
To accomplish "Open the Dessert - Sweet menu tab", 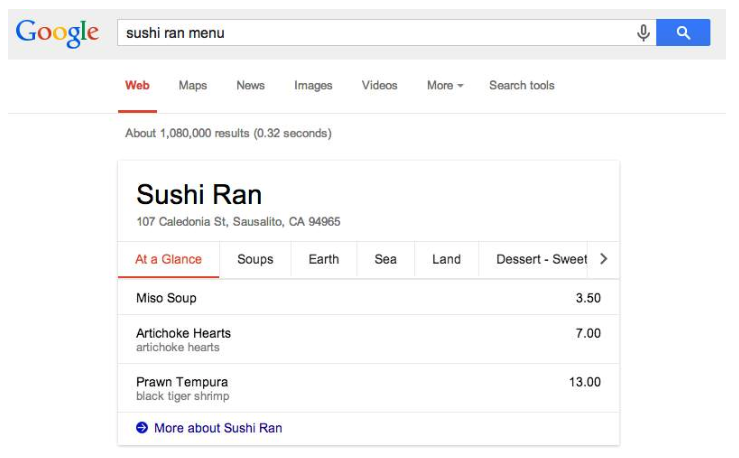I will pos(533,259).
